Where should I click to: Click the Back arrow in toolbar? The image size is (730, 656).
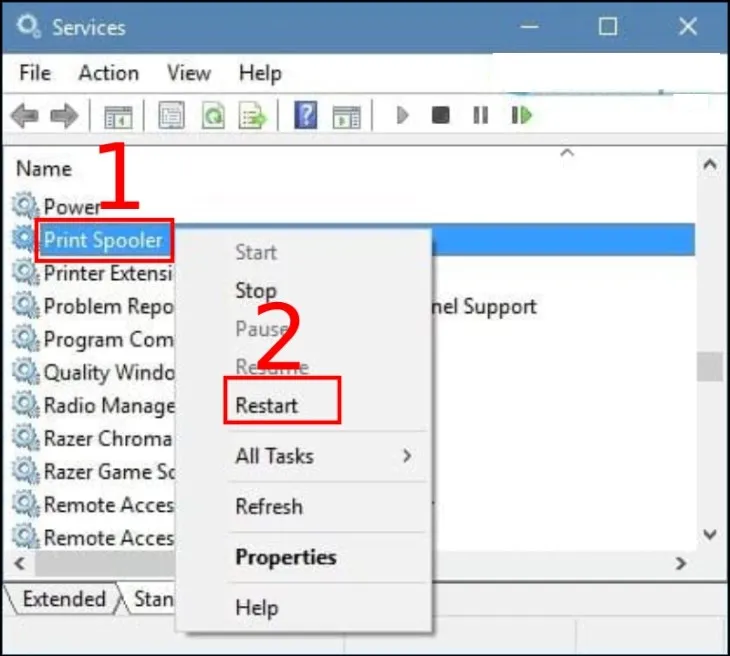[24, 116]
